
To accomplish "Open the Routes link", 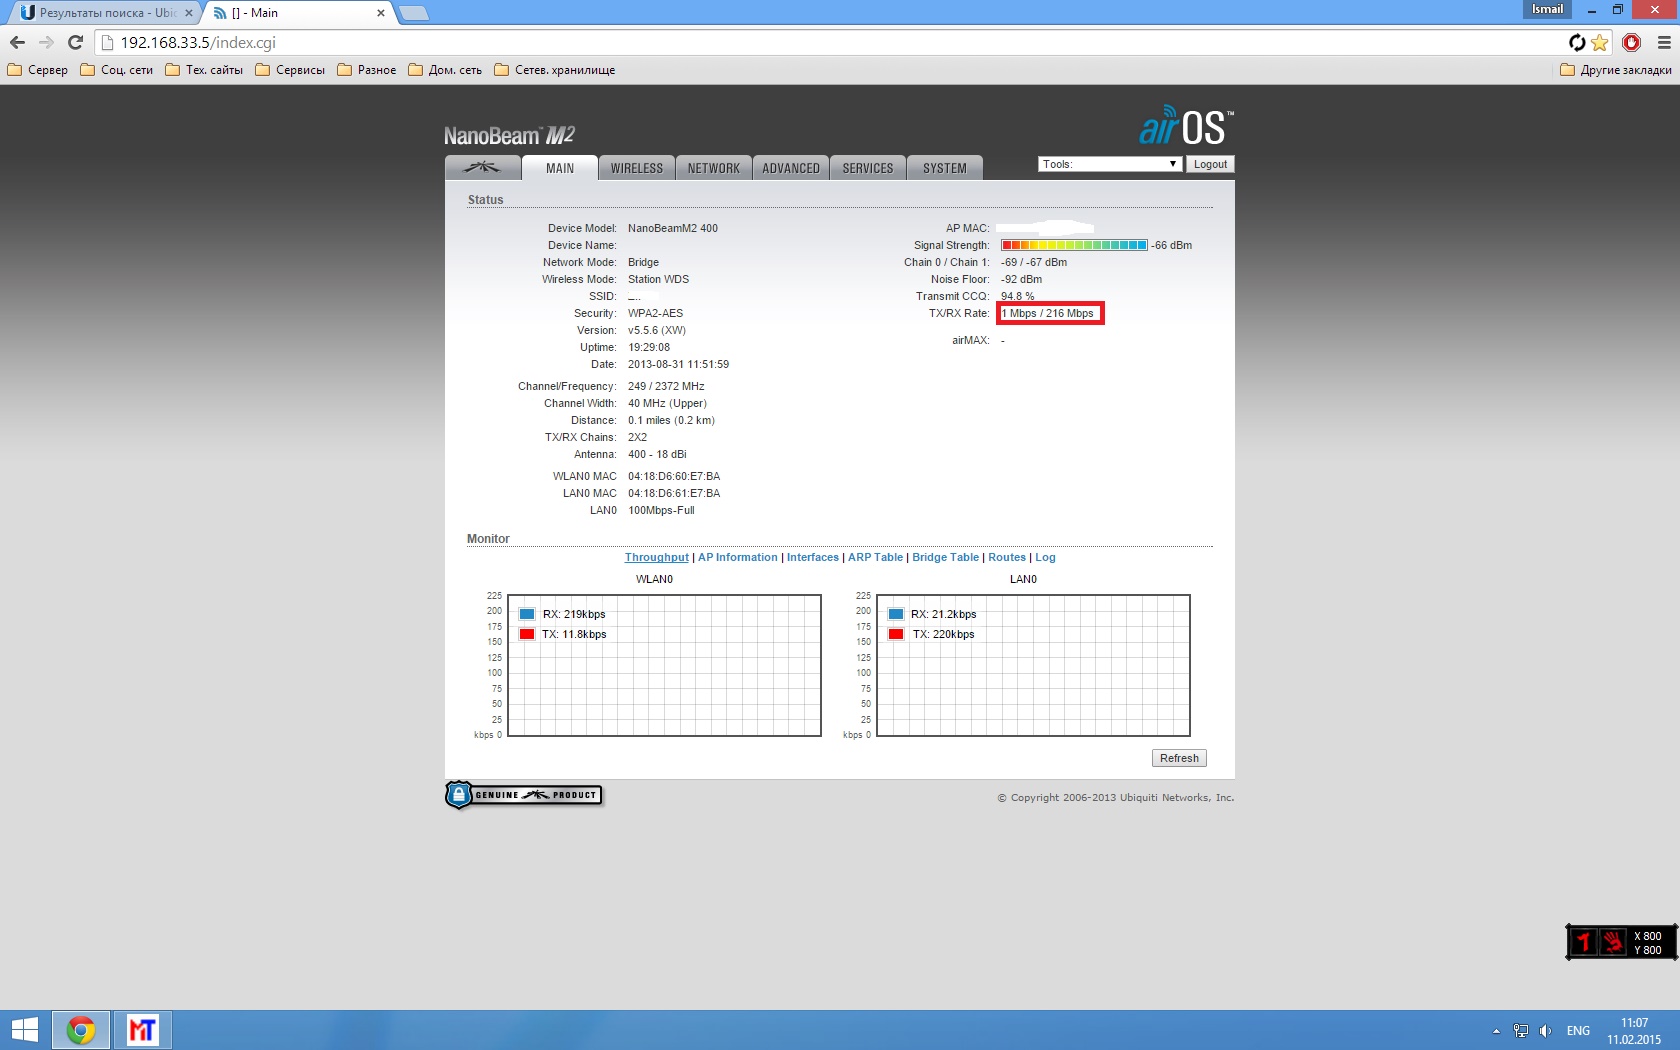I will pyautogui.click(x=1007, y=557).
